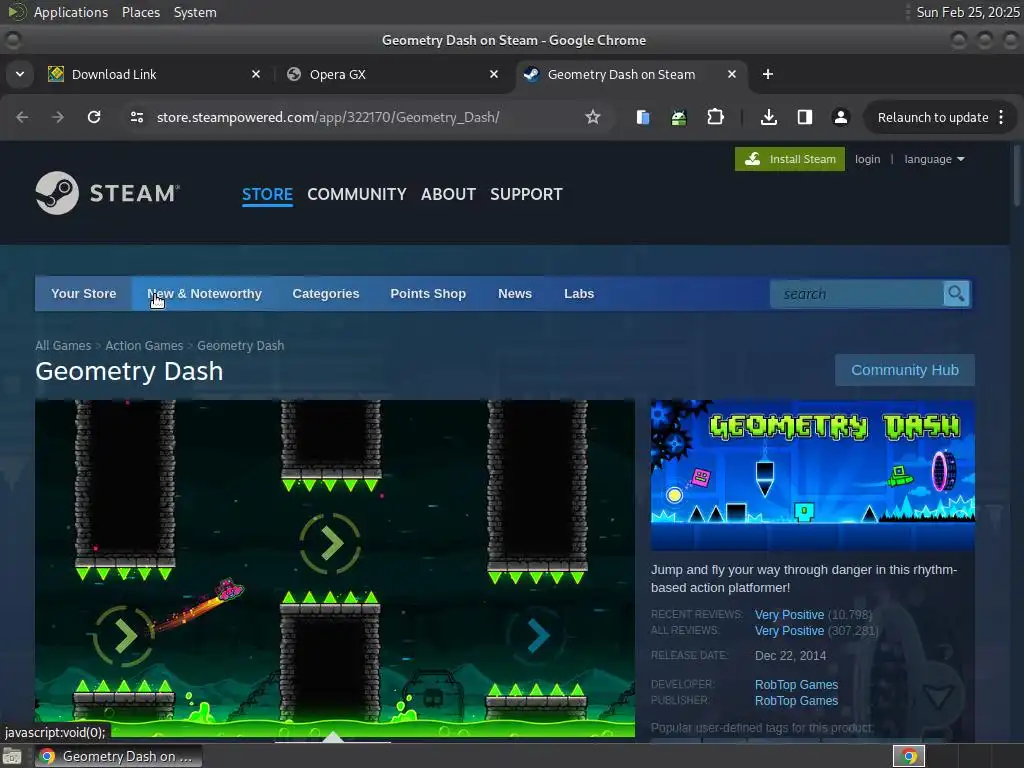The image size is (1024, 768).
Task: Open the System menu in top panel
Action: pyautogui.click(x=195, y=12)
